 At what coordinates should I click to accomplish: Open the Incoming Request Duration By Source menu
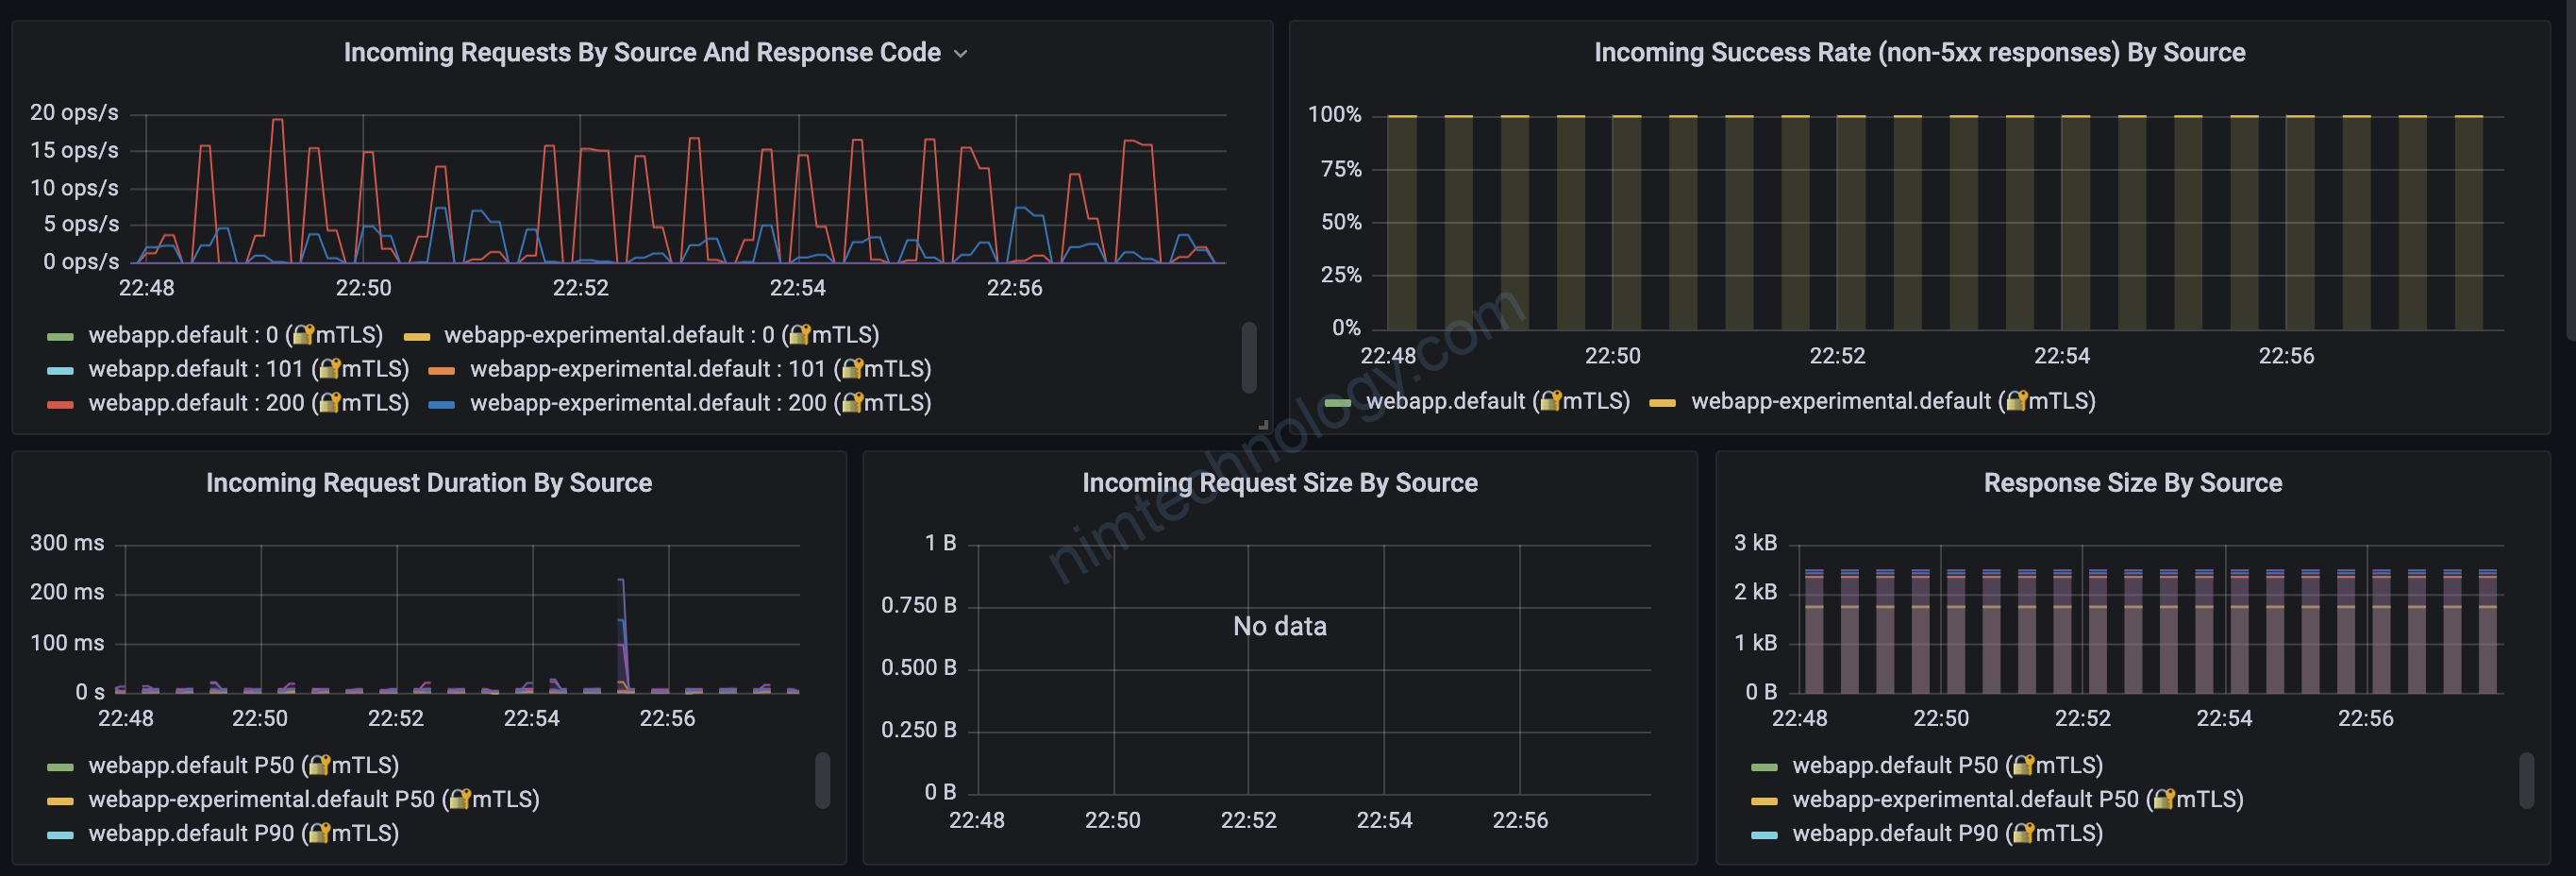coord(428,483)
